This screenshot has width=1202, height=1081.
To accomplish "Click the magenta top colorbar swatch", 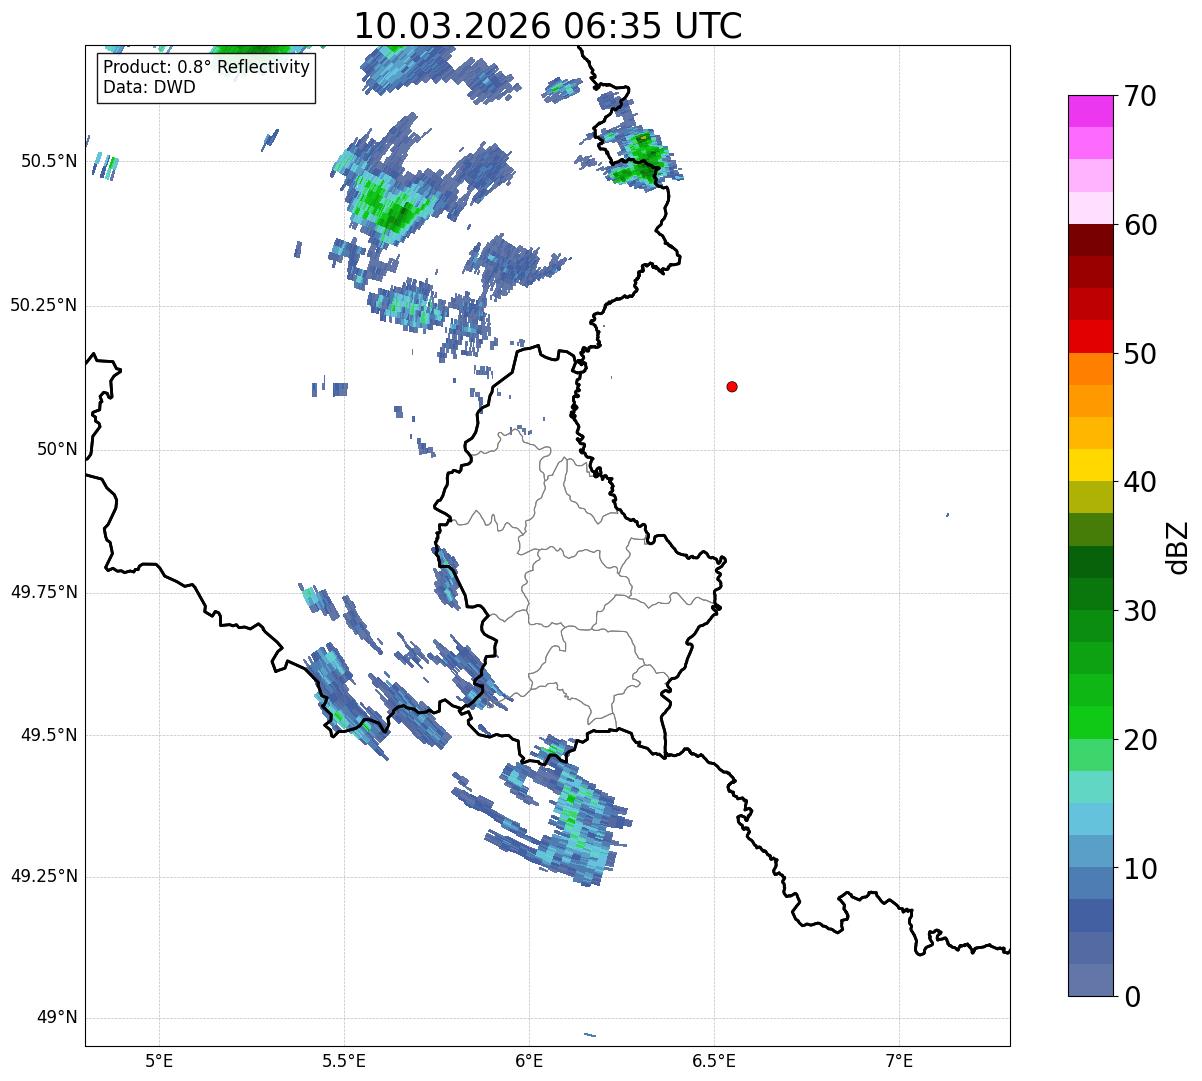I will click(x=1091, y=111).
